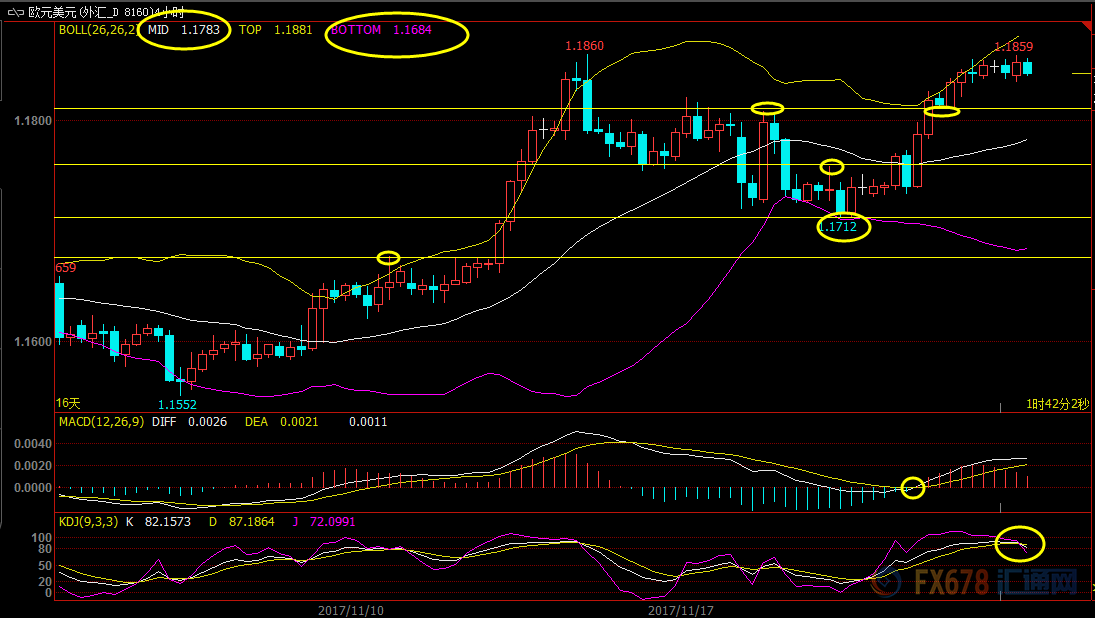Click the DIFF value 0.0026
This screenshot has height=618, width=1095.
[207, 422]
